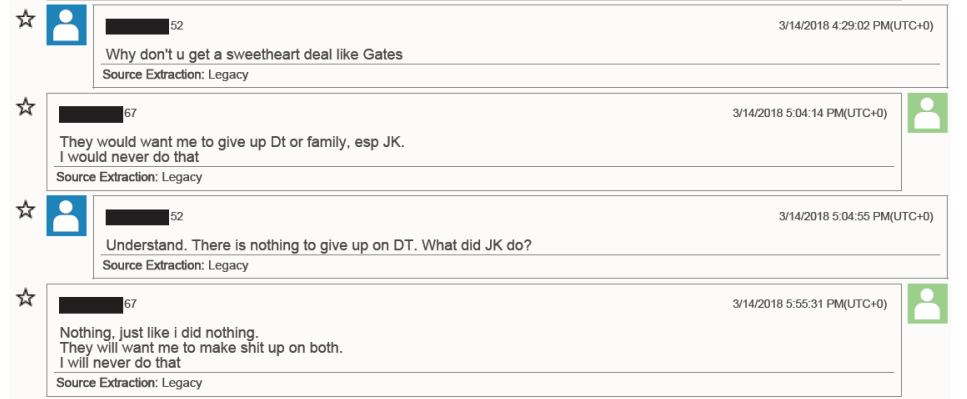Screen dimensions: 967x399
Task: Click green avatar beside 5:04:14 PM message
Action: [927, 113]
